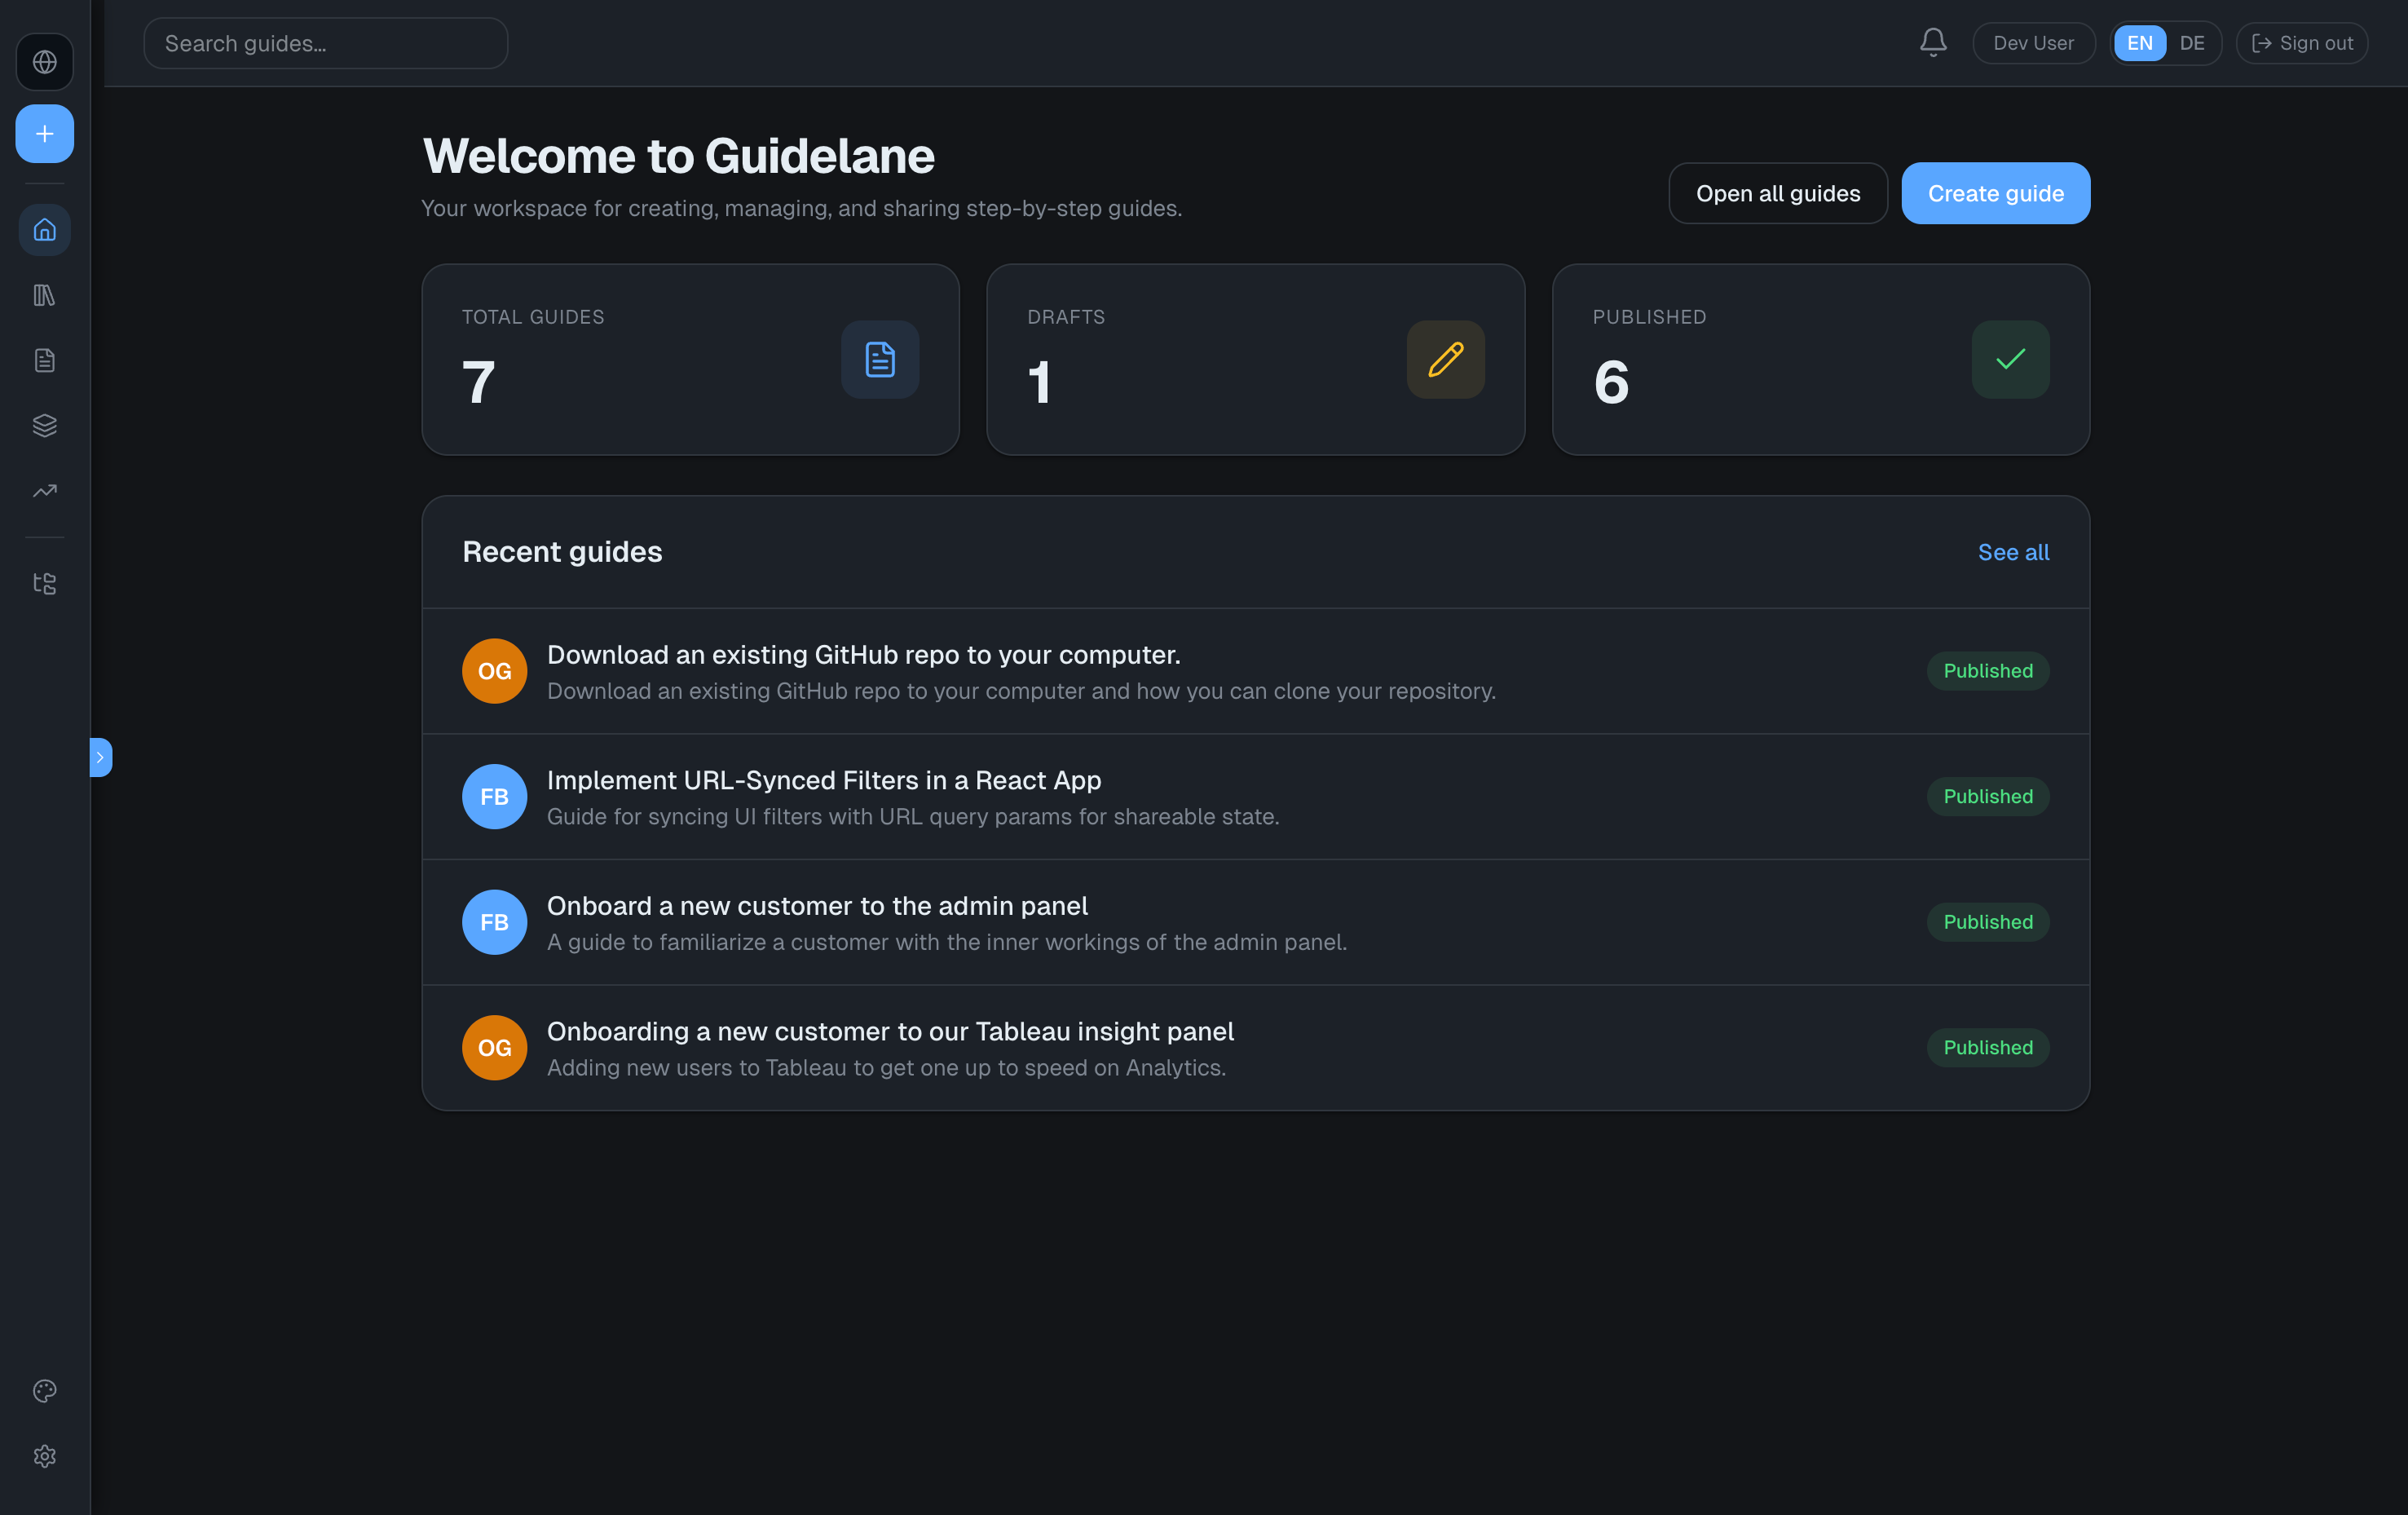Screen dimensions: 2408x1515
Task: Open the Home icon in sidebar
Action: [x=44, y=230]
